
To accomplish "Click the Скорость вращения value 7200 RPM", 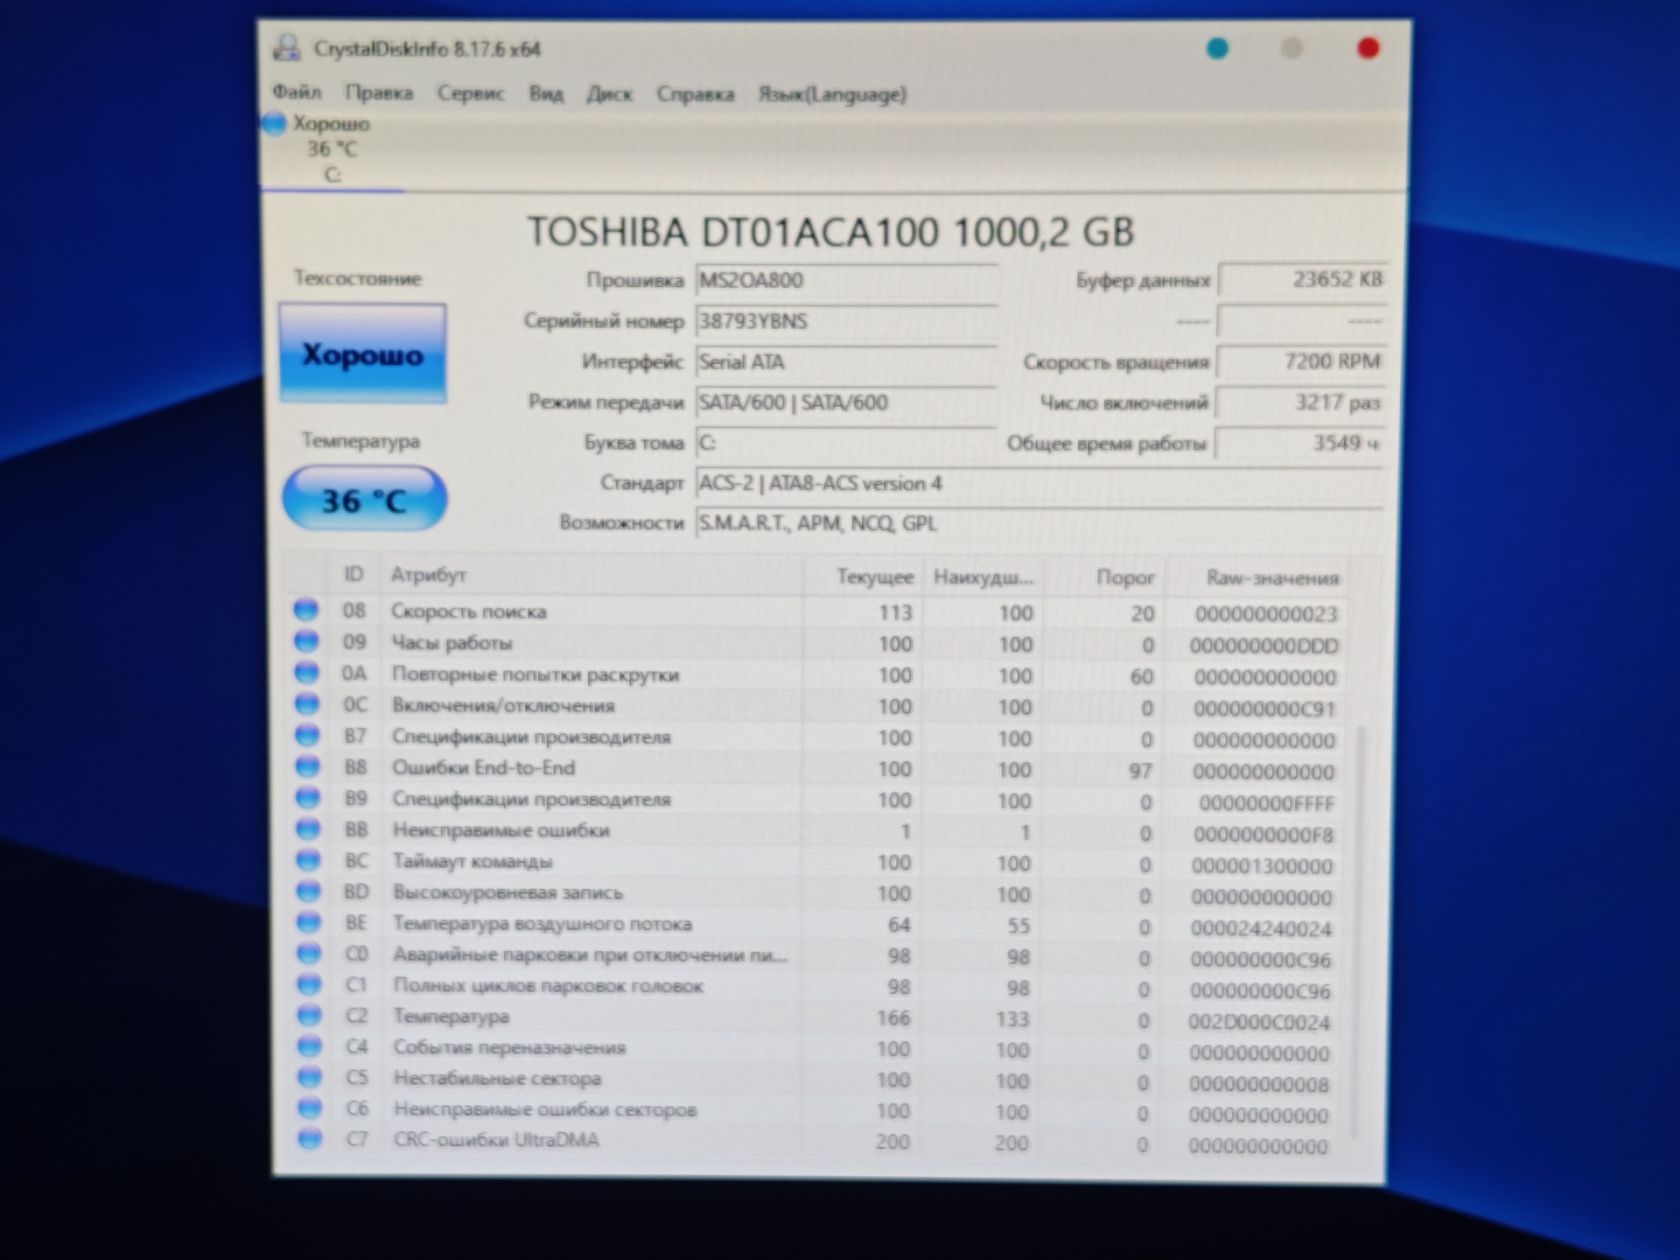I will [1302, 361].
